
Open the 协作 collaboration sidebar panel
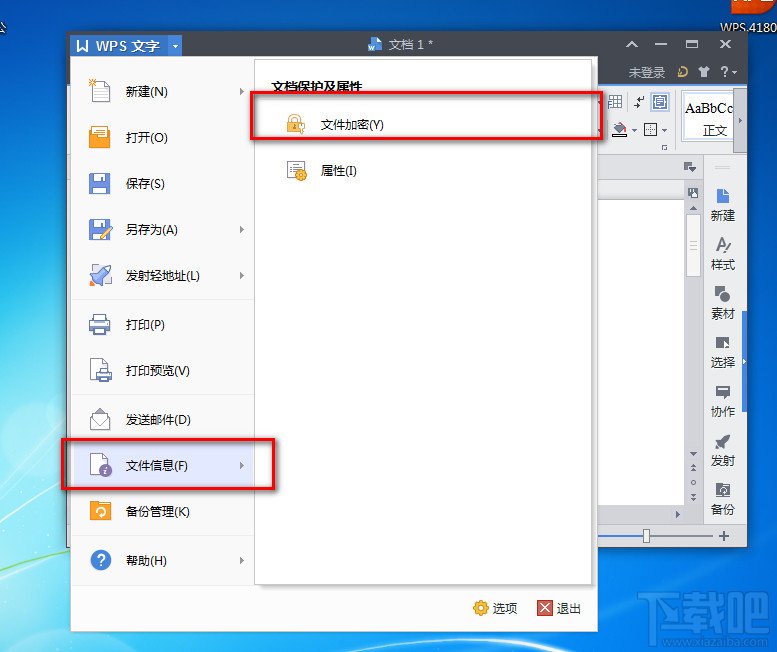pyautogui.click(x=722, y=401)
